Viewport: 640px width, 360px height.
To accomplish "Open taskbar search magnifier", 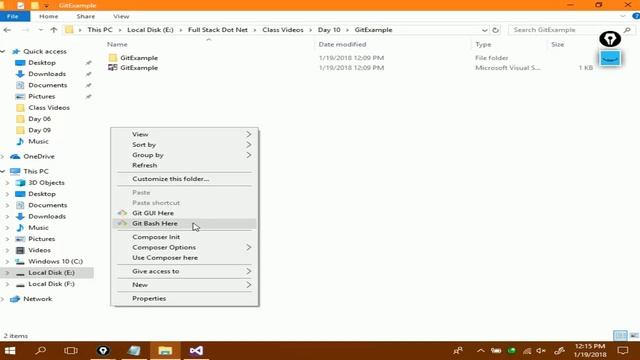I will [x=40, y=351].
